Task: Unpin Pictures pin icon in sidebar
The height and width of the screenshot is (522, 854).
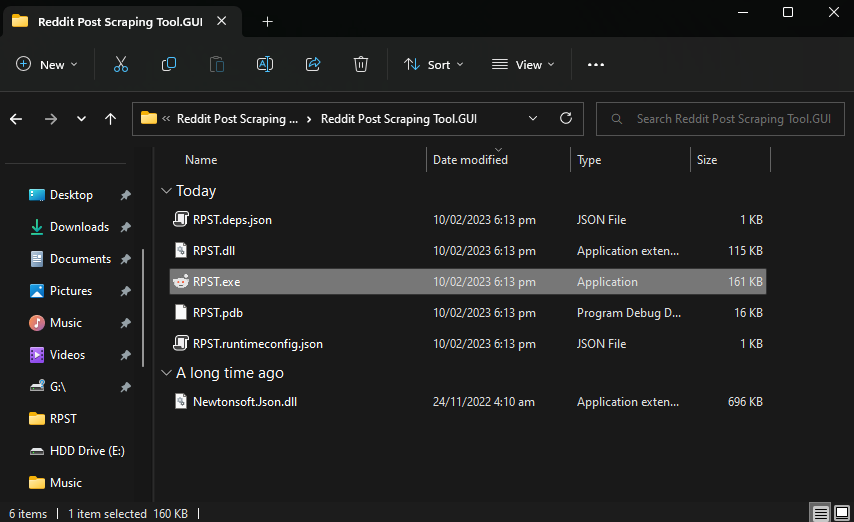Action: [x=125, y=291]
